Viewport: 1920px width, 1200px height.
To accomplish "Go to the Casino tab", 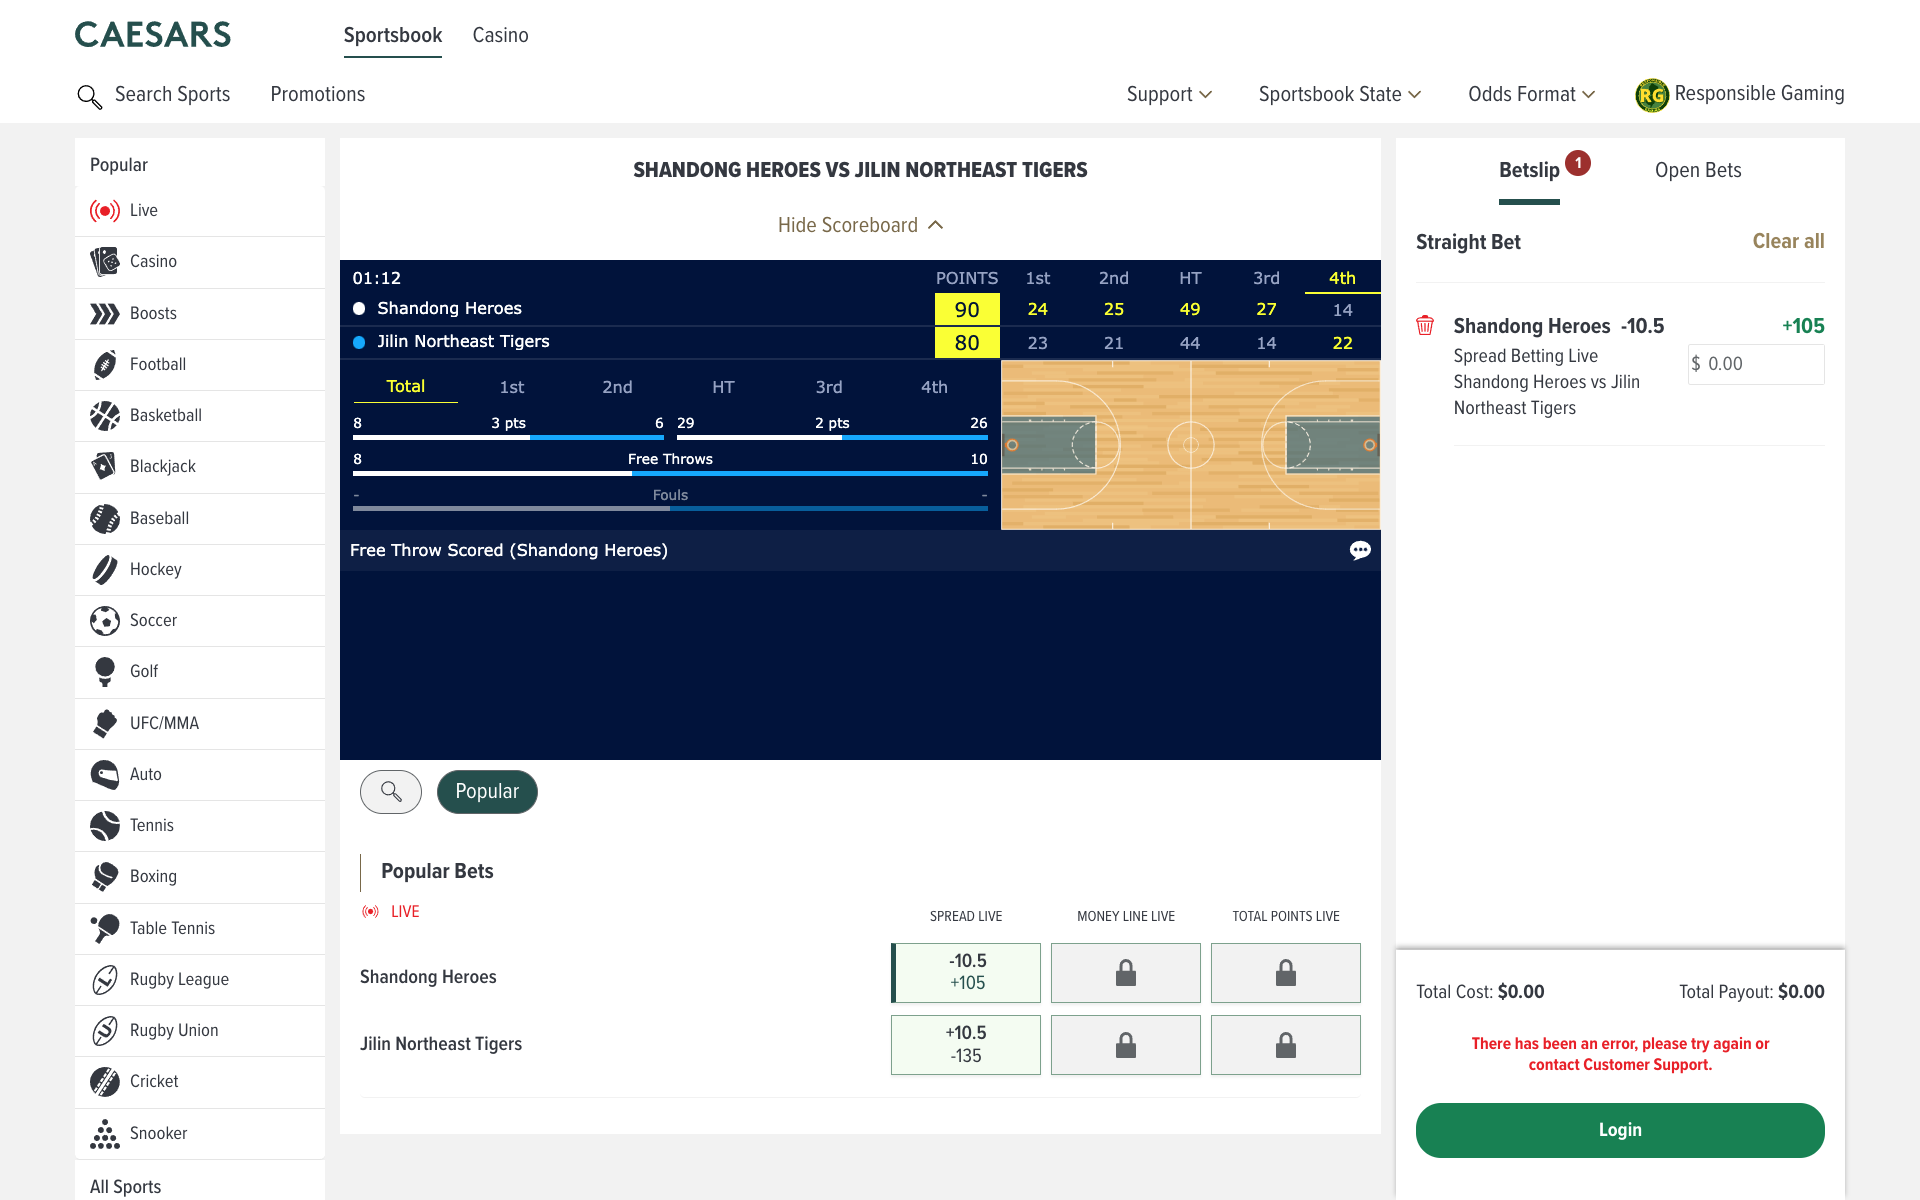I will (x=500, y=35).
